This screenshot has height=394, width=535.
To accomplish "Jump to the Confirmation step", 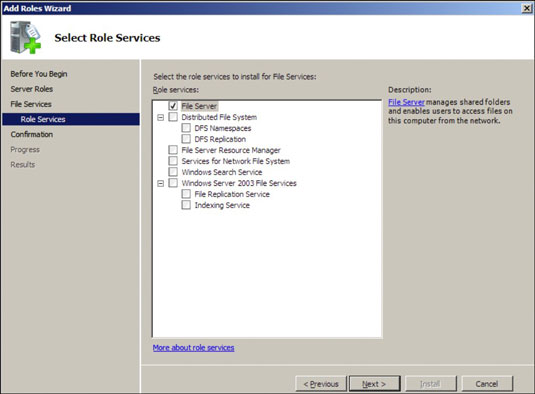I will point(32,134).
